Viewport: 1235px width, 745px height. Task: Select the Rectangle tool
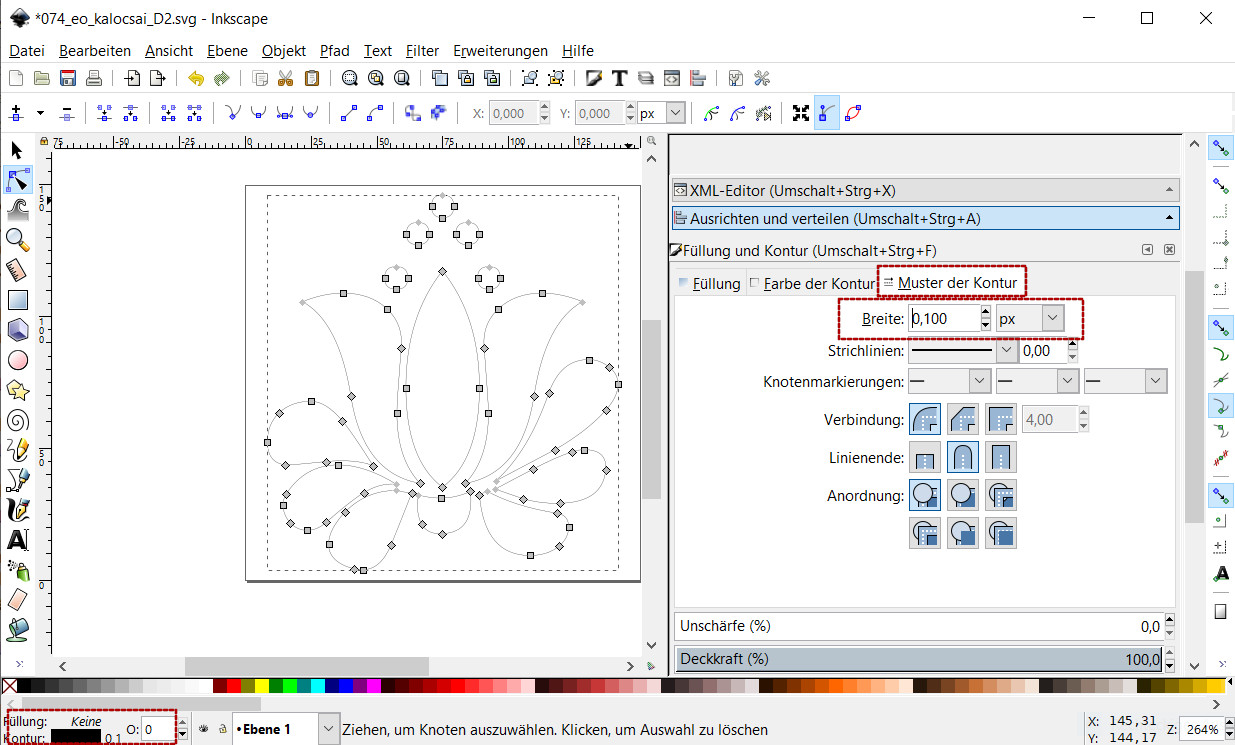coord(17,299)
